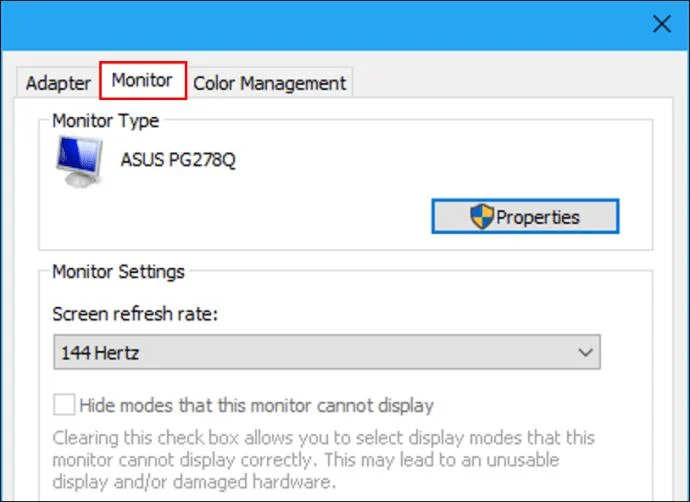Open monitor Properties
This screenshot has height=502, width=690.
(525, 216)
